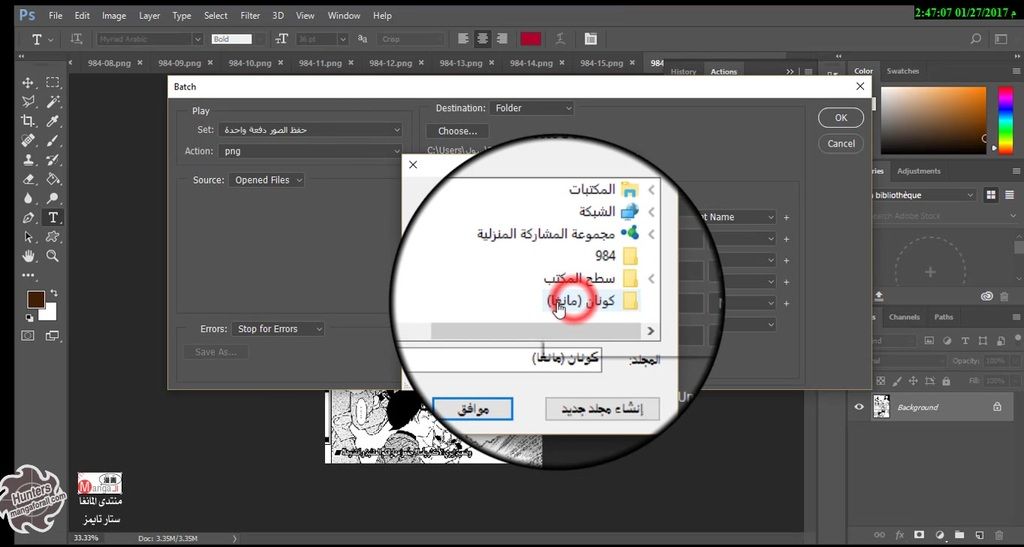Toggle center text alignment
The height and width of the screenshot is (547, 1024).
tap(482, 39)
